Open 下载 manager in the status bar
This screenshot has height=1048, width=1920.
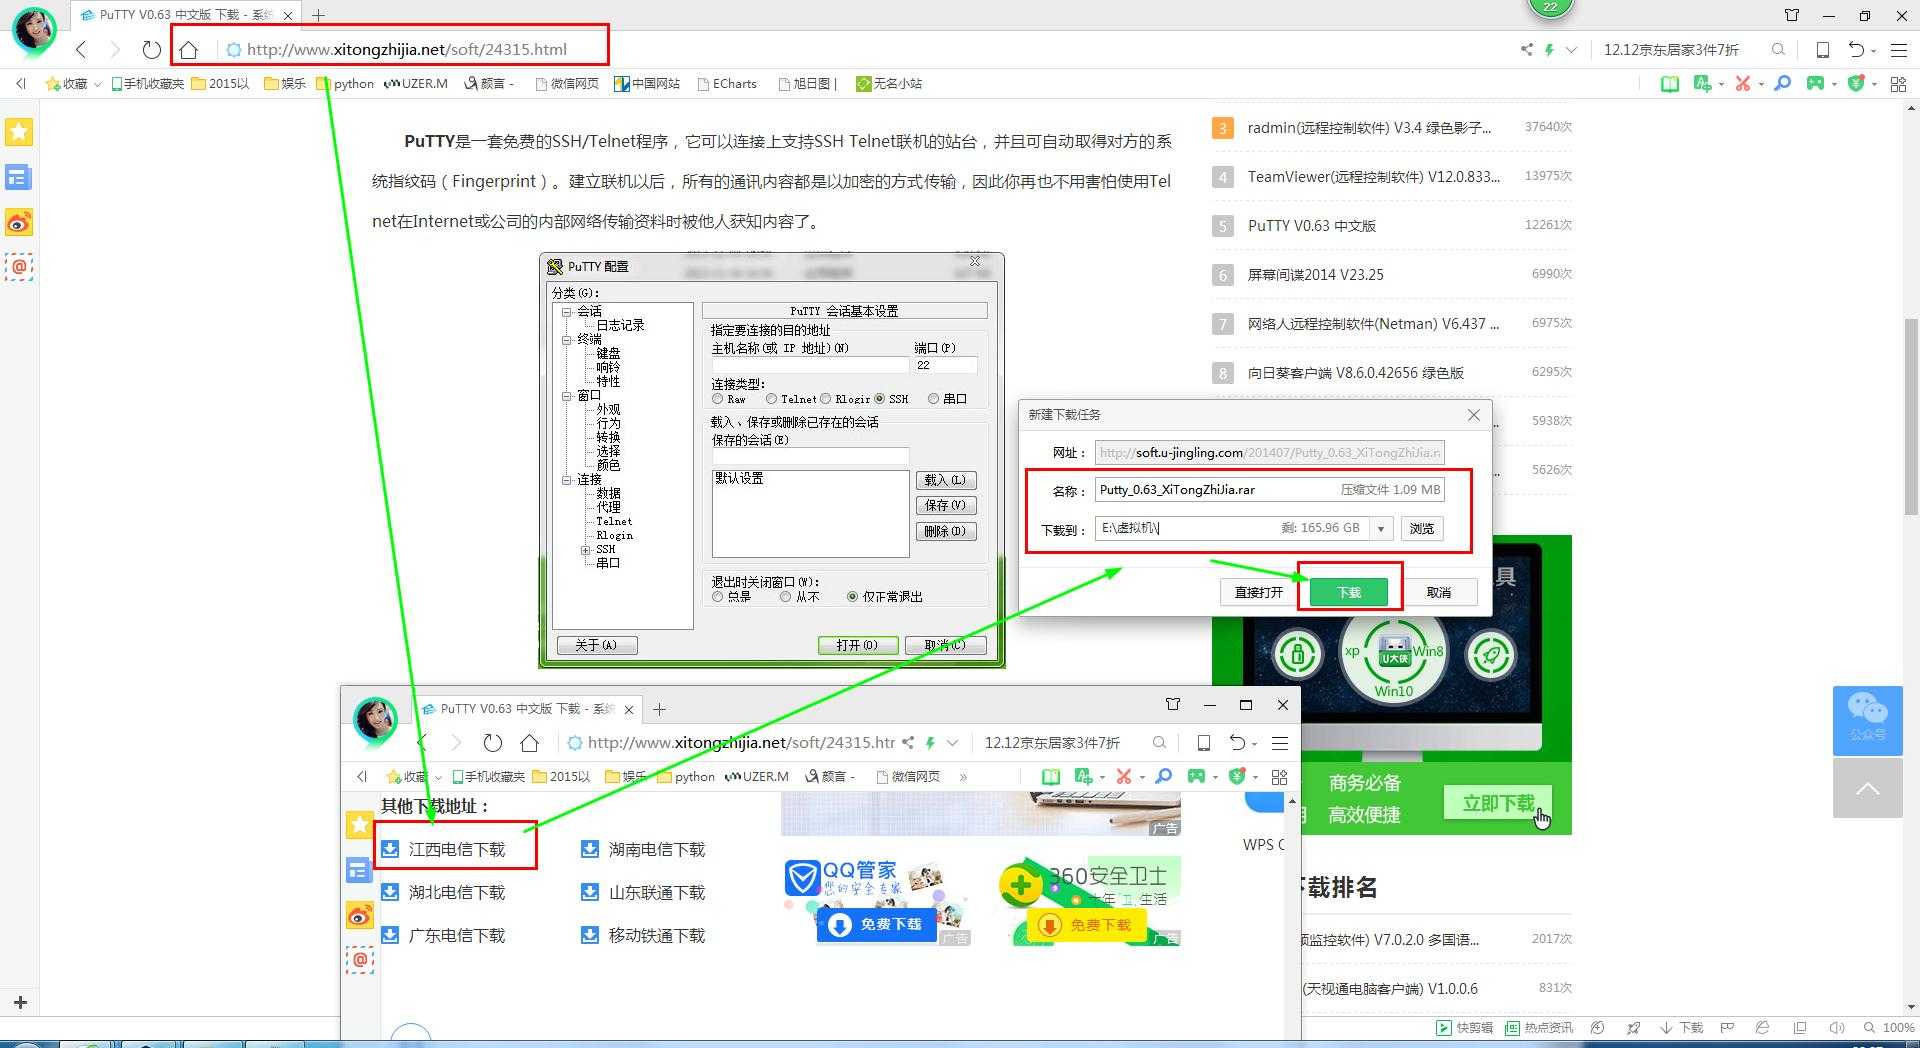coord(1681,1027)
